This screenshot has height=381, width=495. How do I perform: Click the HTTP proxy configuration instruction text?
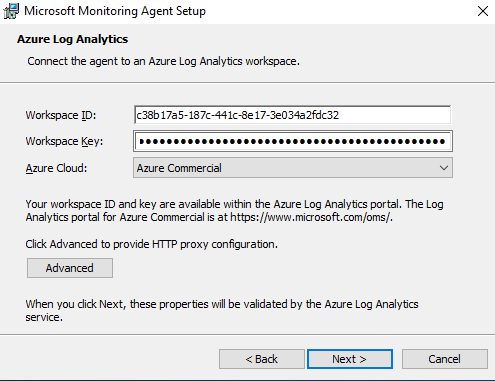(x=152, y=244)
